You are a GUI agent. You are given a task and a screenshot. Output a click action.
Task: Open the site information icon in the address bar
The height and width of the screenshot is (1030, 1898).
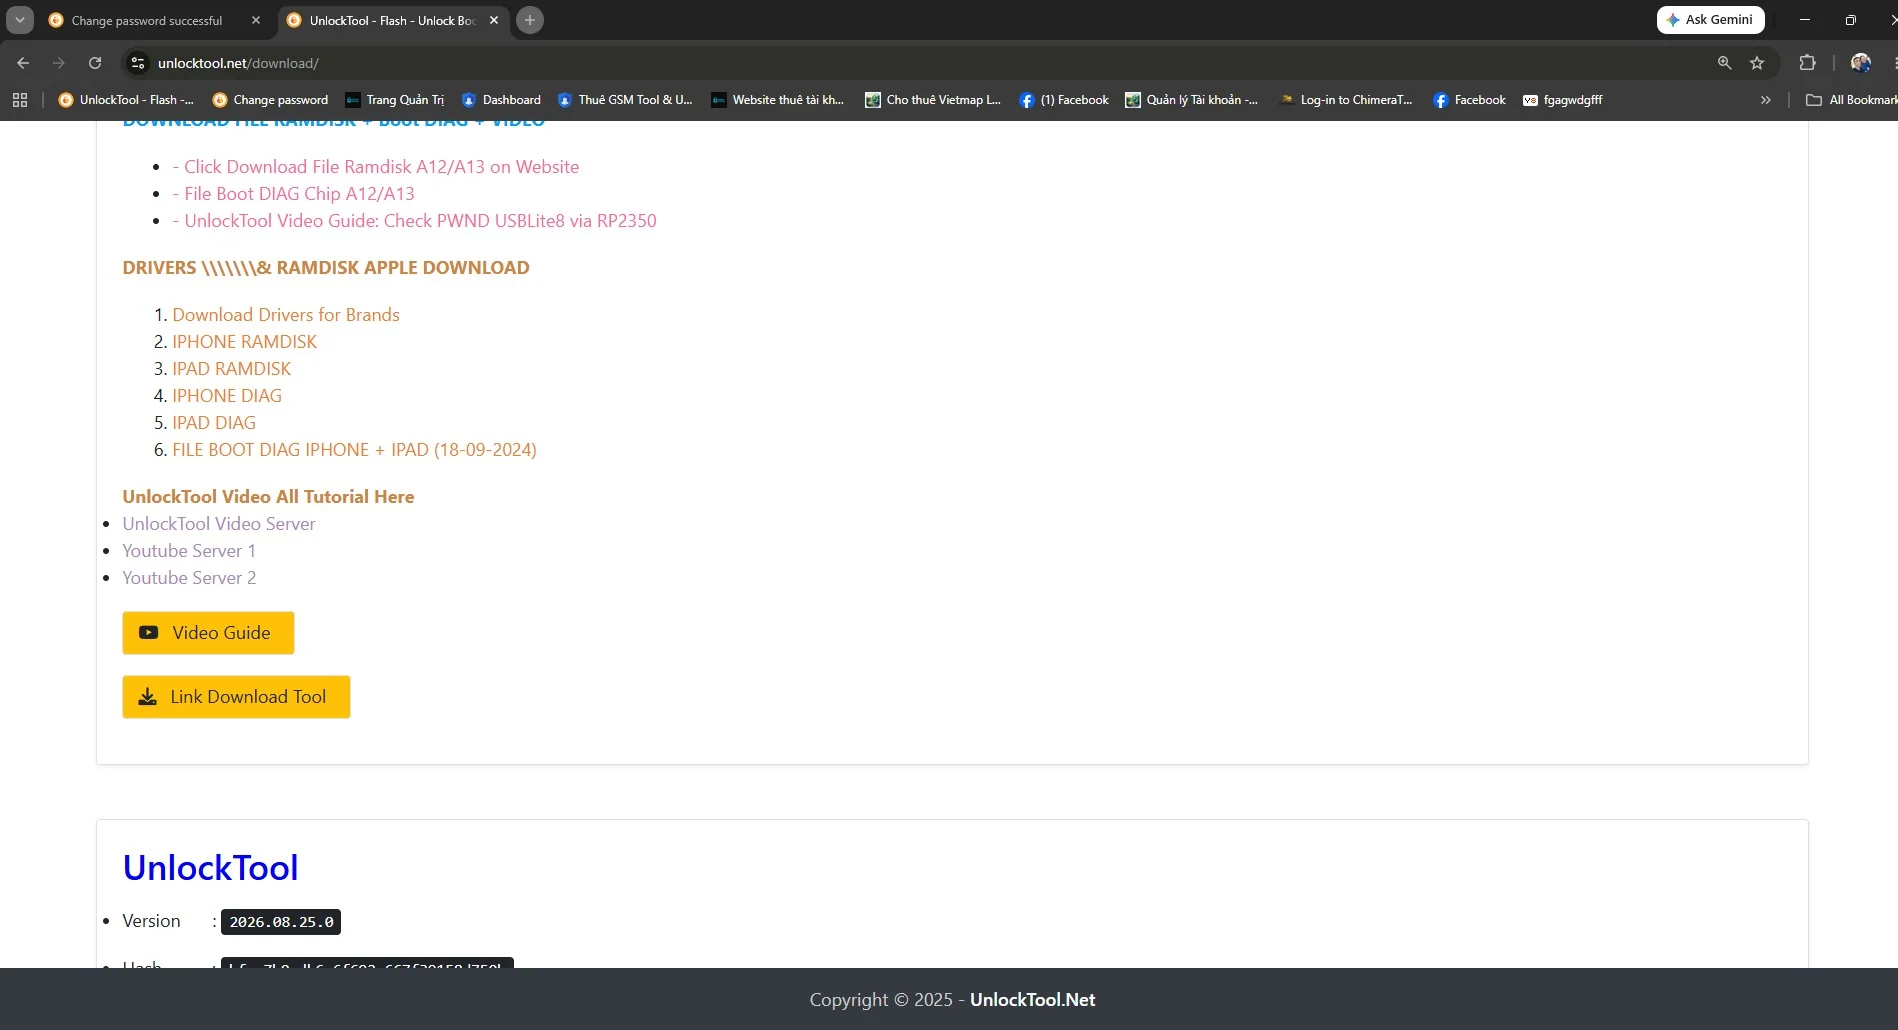coord(138,63)
